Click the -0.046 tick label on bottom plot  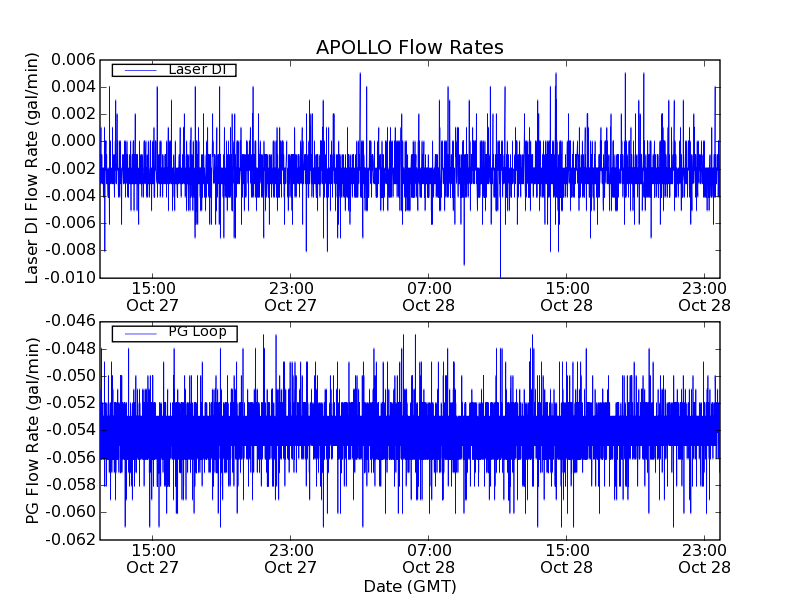(x=71, y=321)
